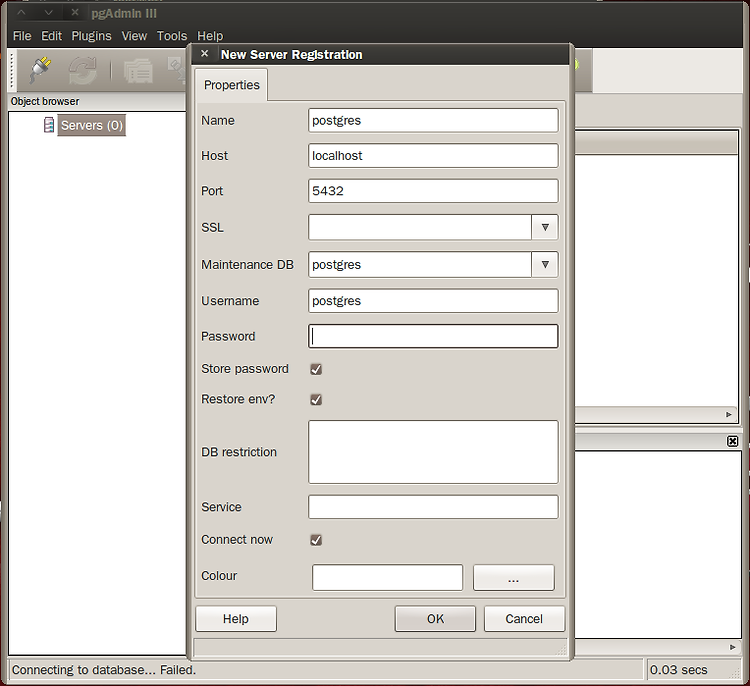This screenshot has height=686, width=750.
Task: Open the Tools menu
Action: click(x=172, y=36)
